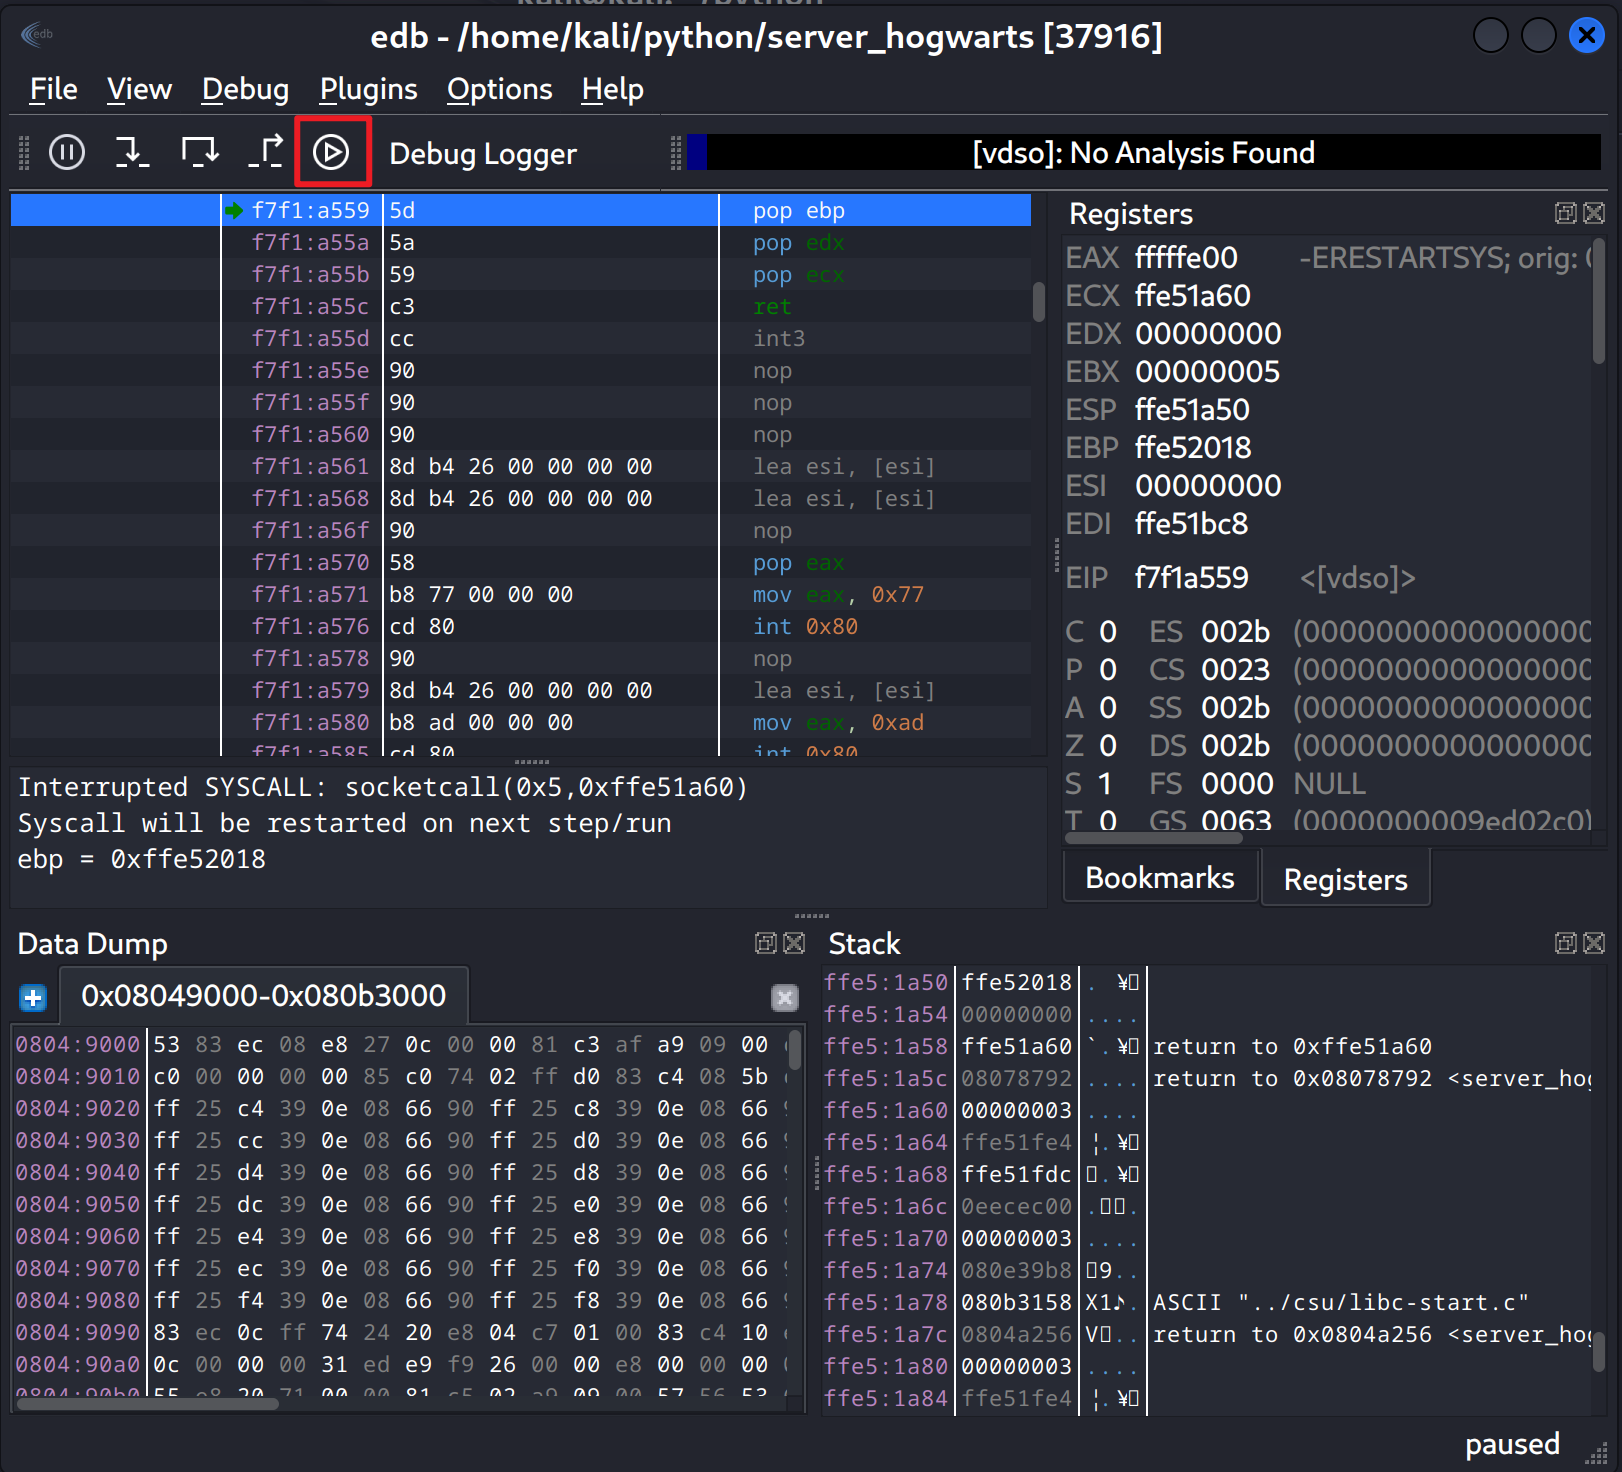
Task: Click the analysis bar drag handle
Action: (676, 153)
